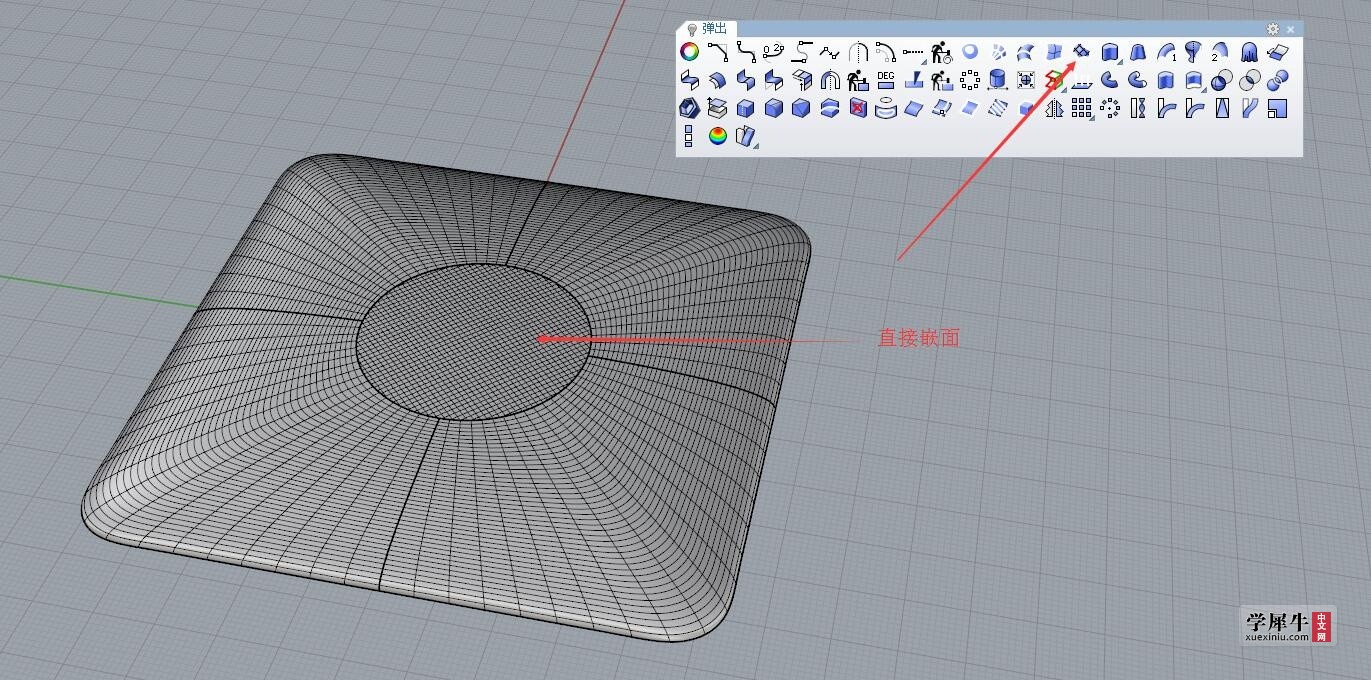Select the arc blend icon labeled 0 2
Screen dimensions: 1371x680
773,52
